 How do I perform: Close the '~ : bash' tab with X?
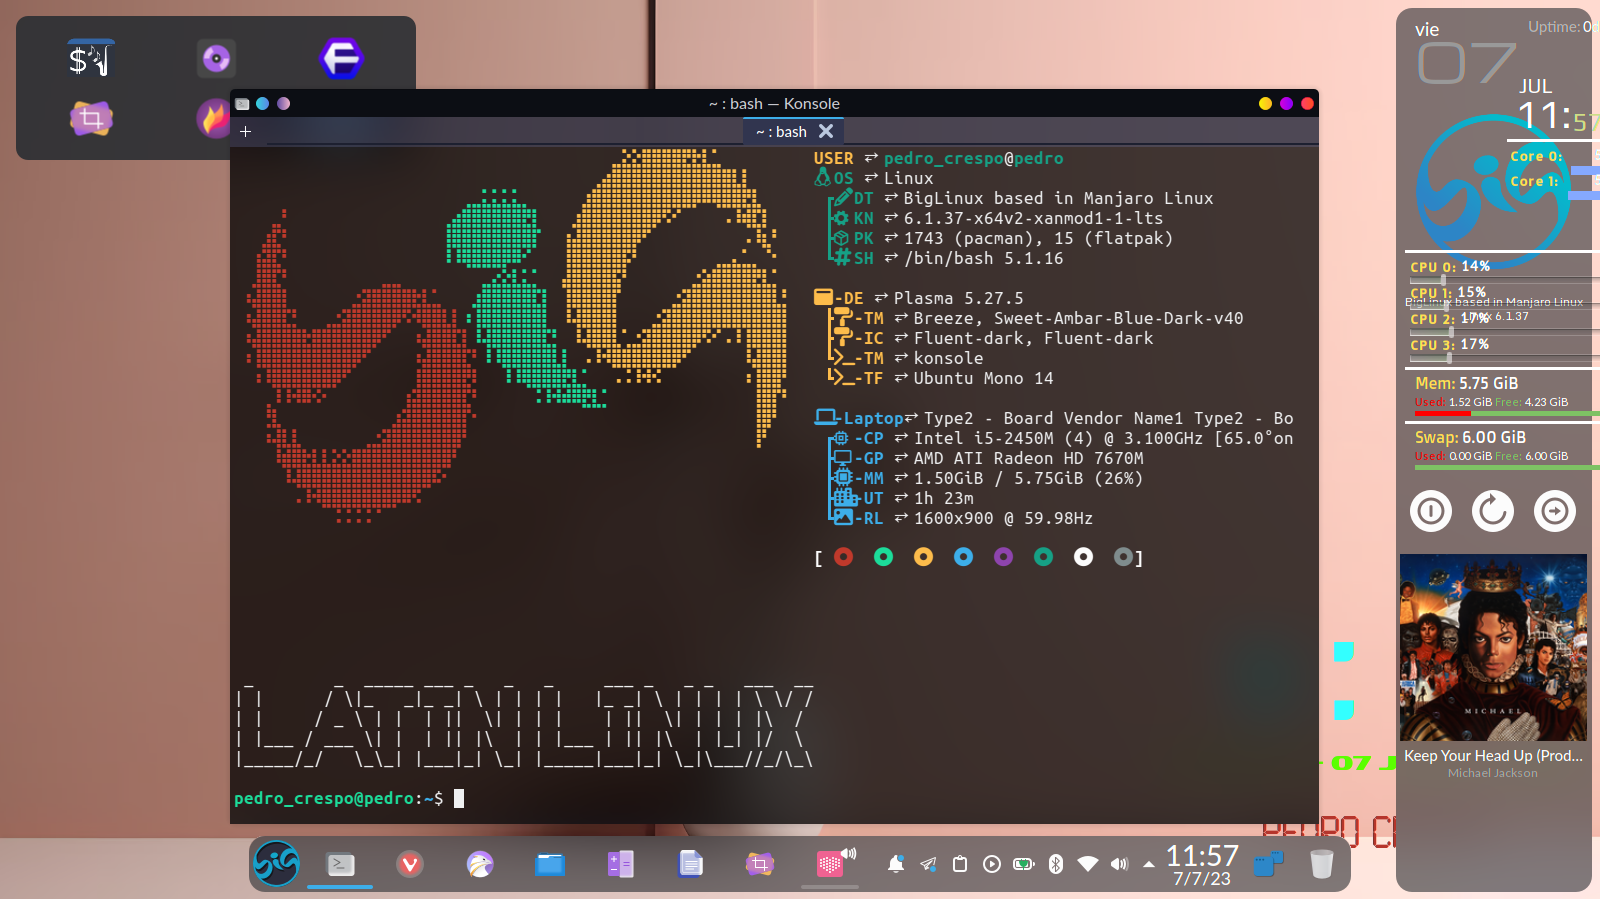coord(826,131)
